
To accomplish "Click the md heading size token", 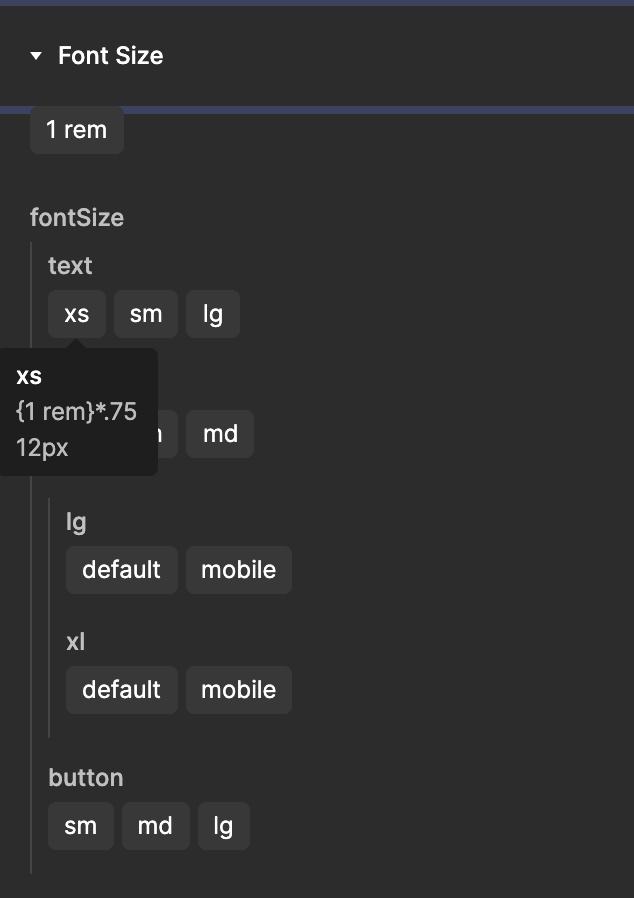I will pos(220,434).
